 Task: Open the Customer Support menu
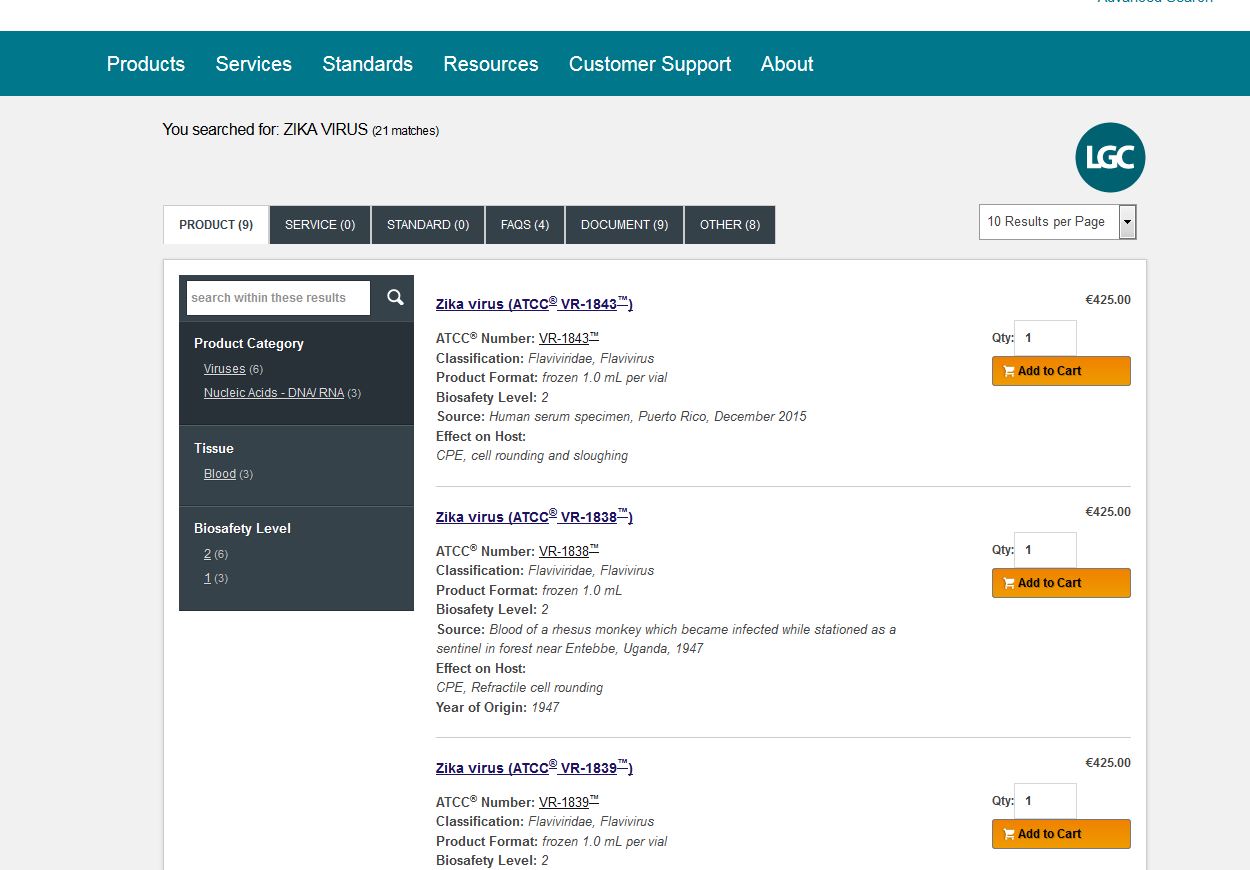point(650,64)
